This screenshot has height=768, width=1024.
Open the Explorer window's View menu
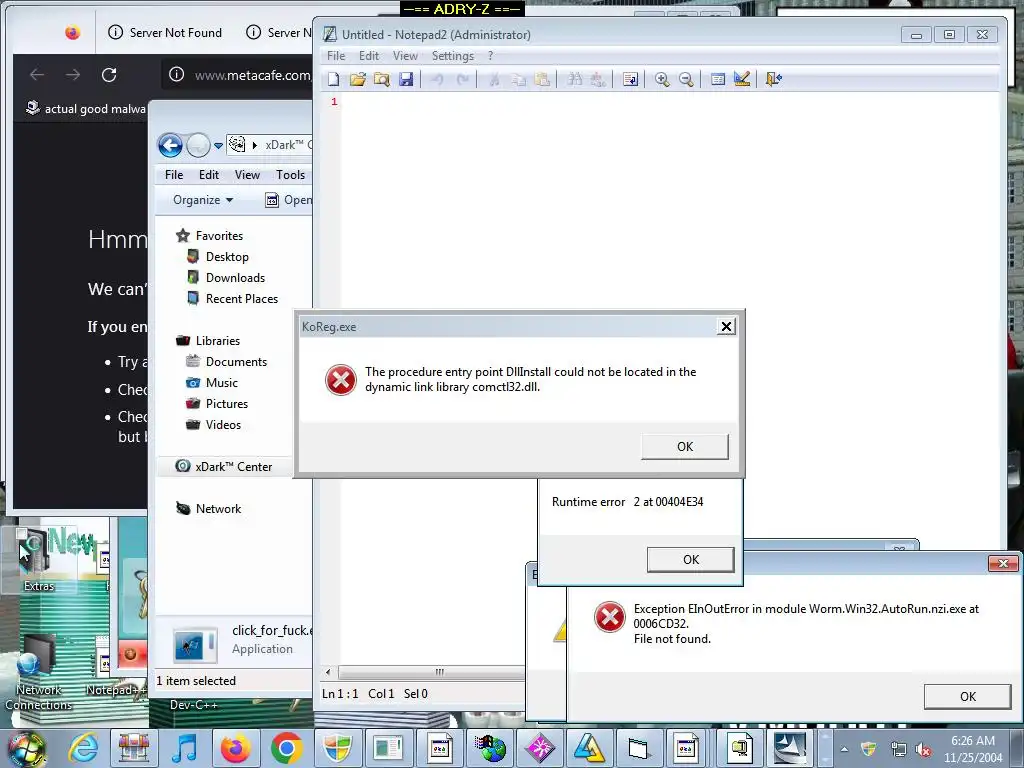pos(248,174)
